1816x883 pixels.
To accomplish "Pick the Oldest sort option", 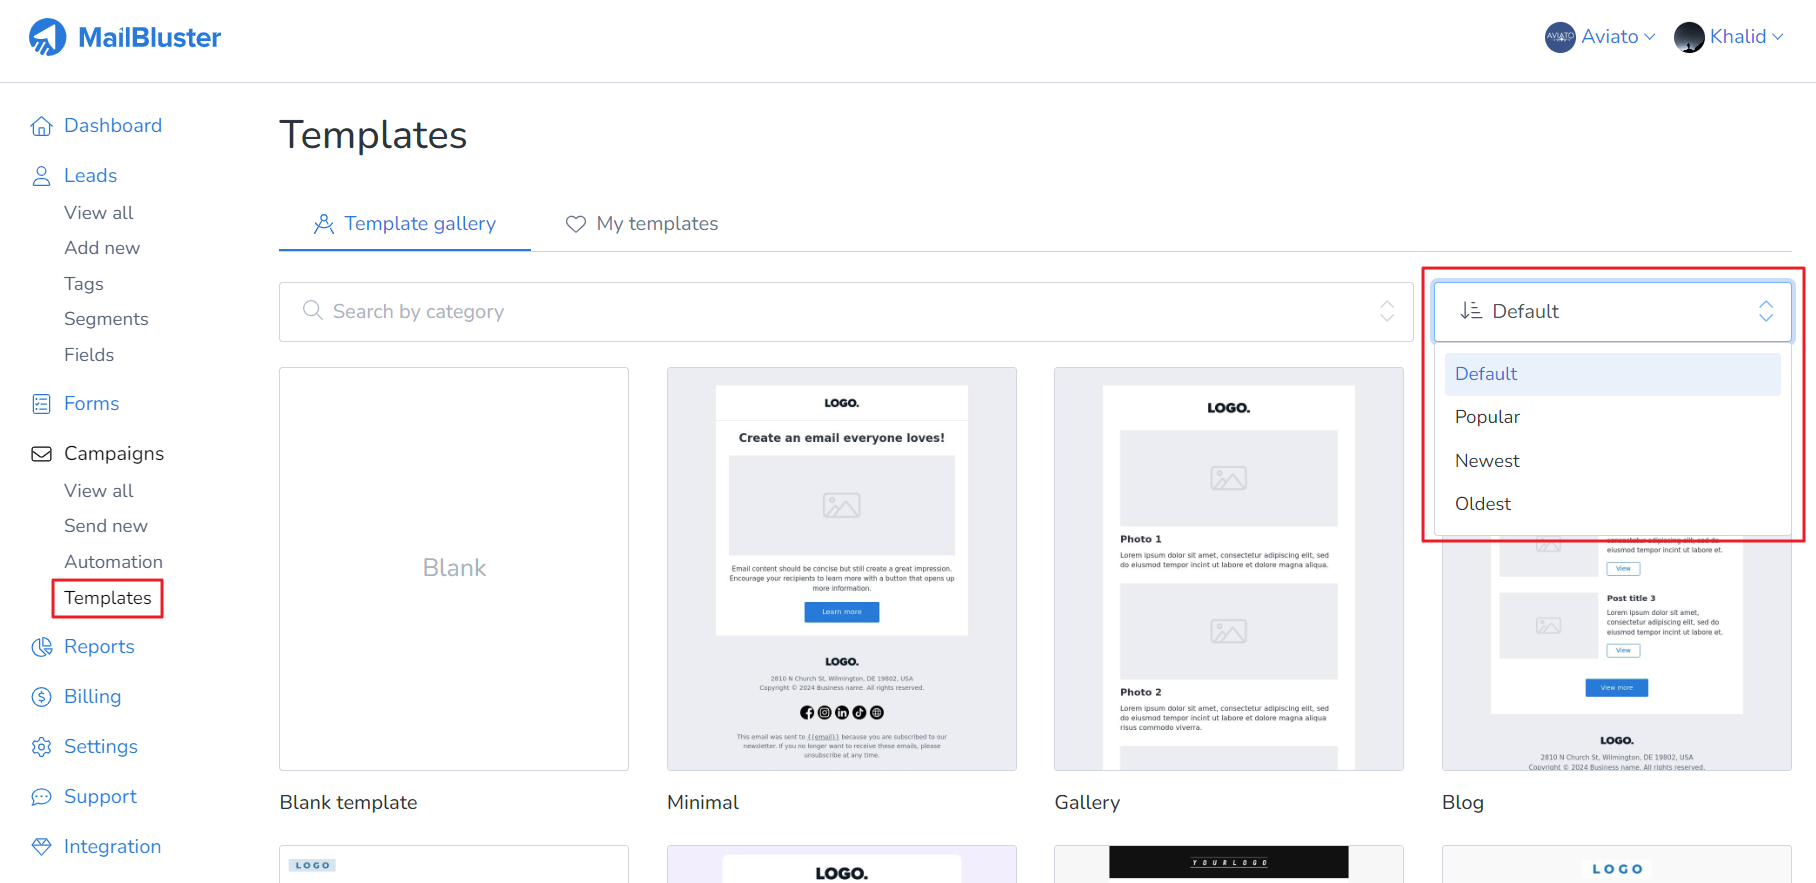I will (1483, 504).
